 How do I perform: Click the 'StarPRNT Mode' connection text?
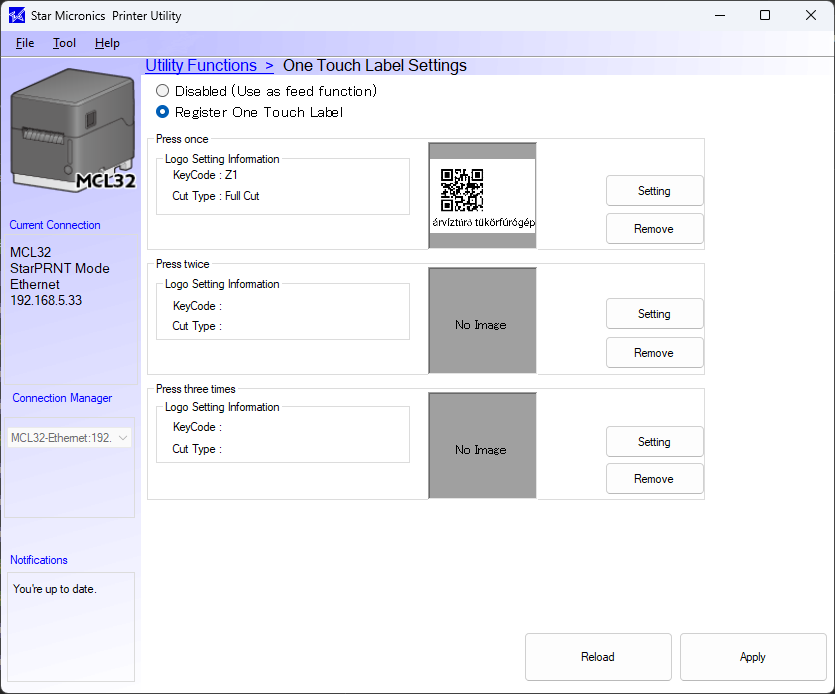point(60,268)
